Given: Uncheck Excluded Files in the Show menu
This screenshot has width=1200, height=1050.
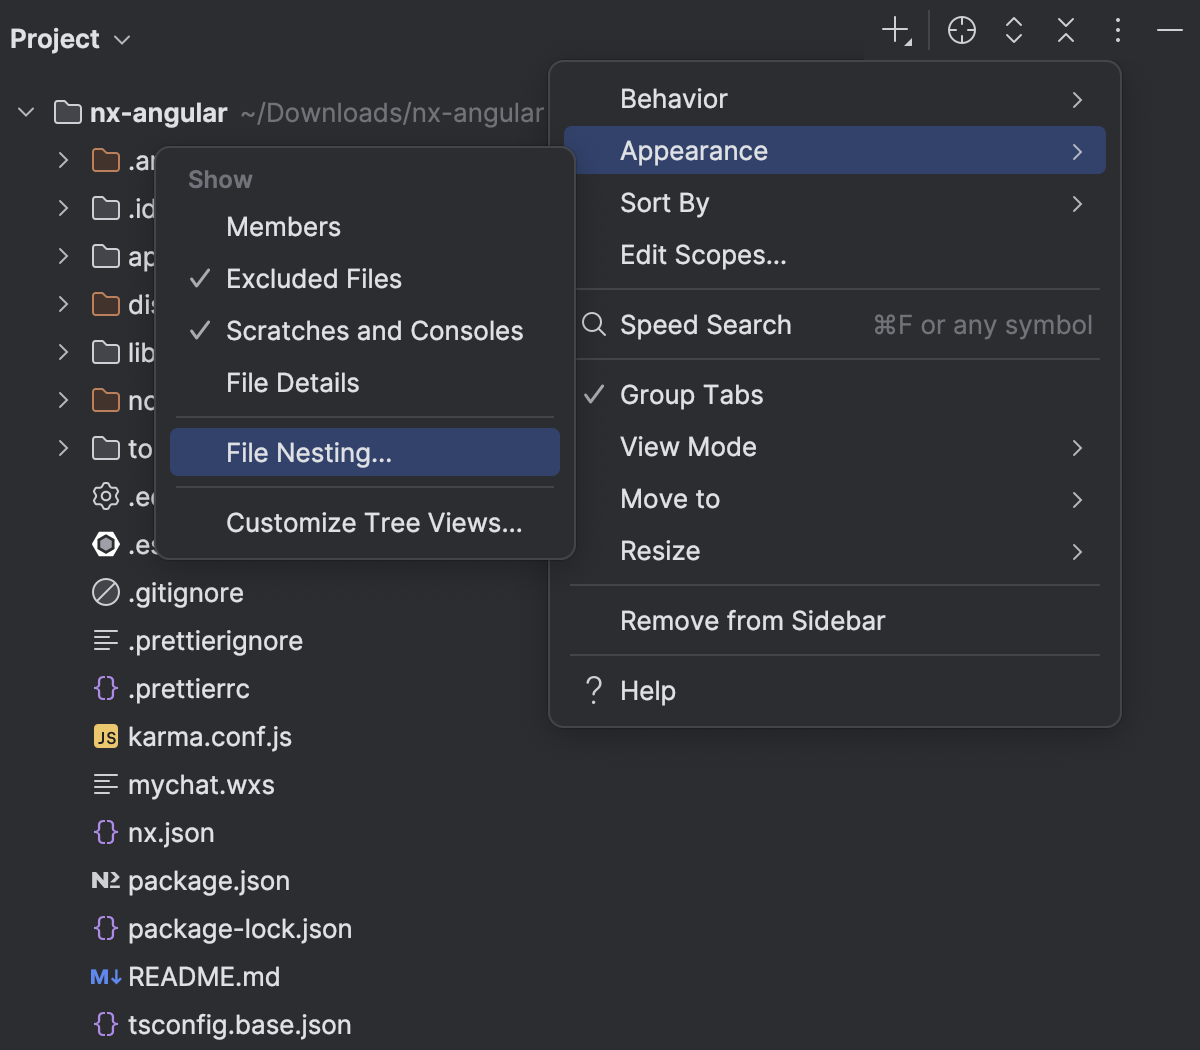Looking at the screenshot, I should [316, 279].
